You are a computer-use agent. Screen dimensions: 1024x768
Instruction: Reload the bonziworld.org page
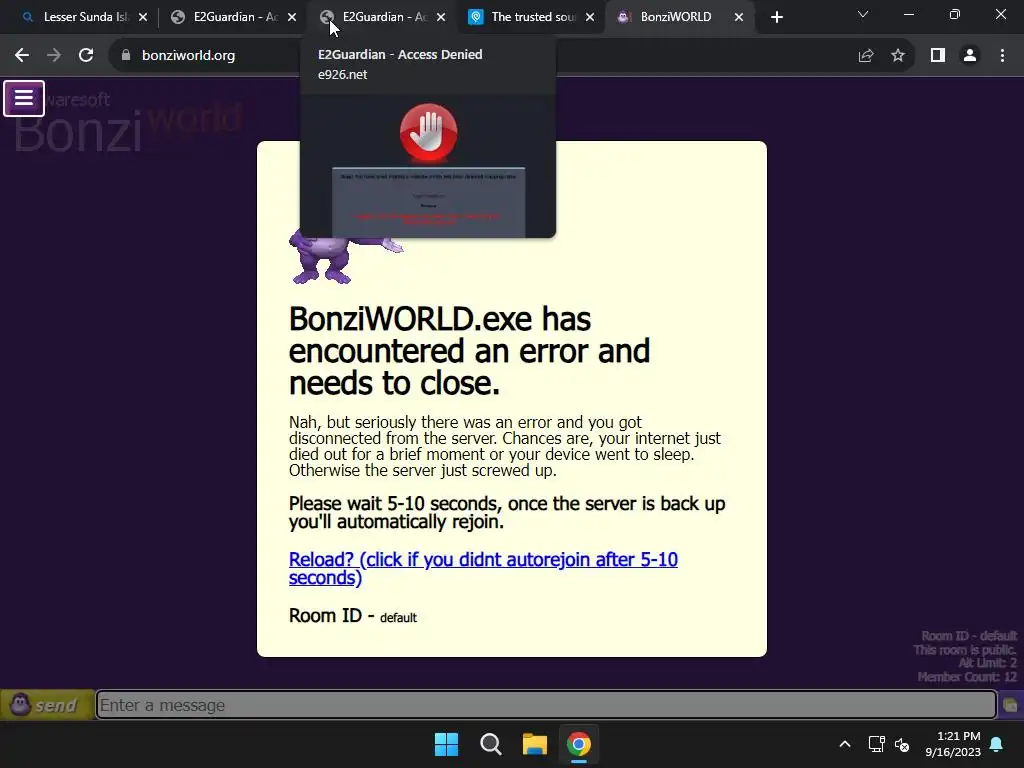tap(86, 56)
